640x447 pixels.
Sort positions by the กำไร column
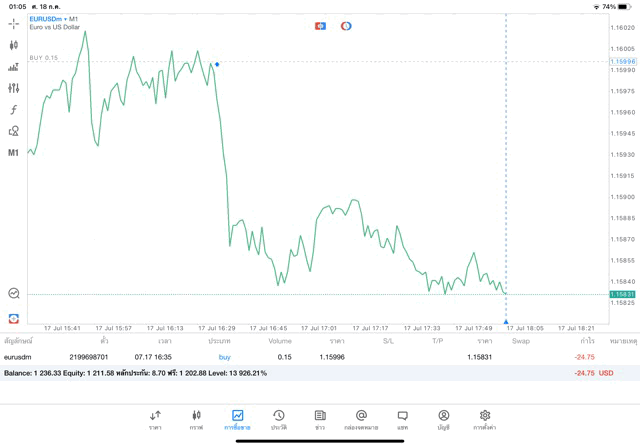click(586, 341)
